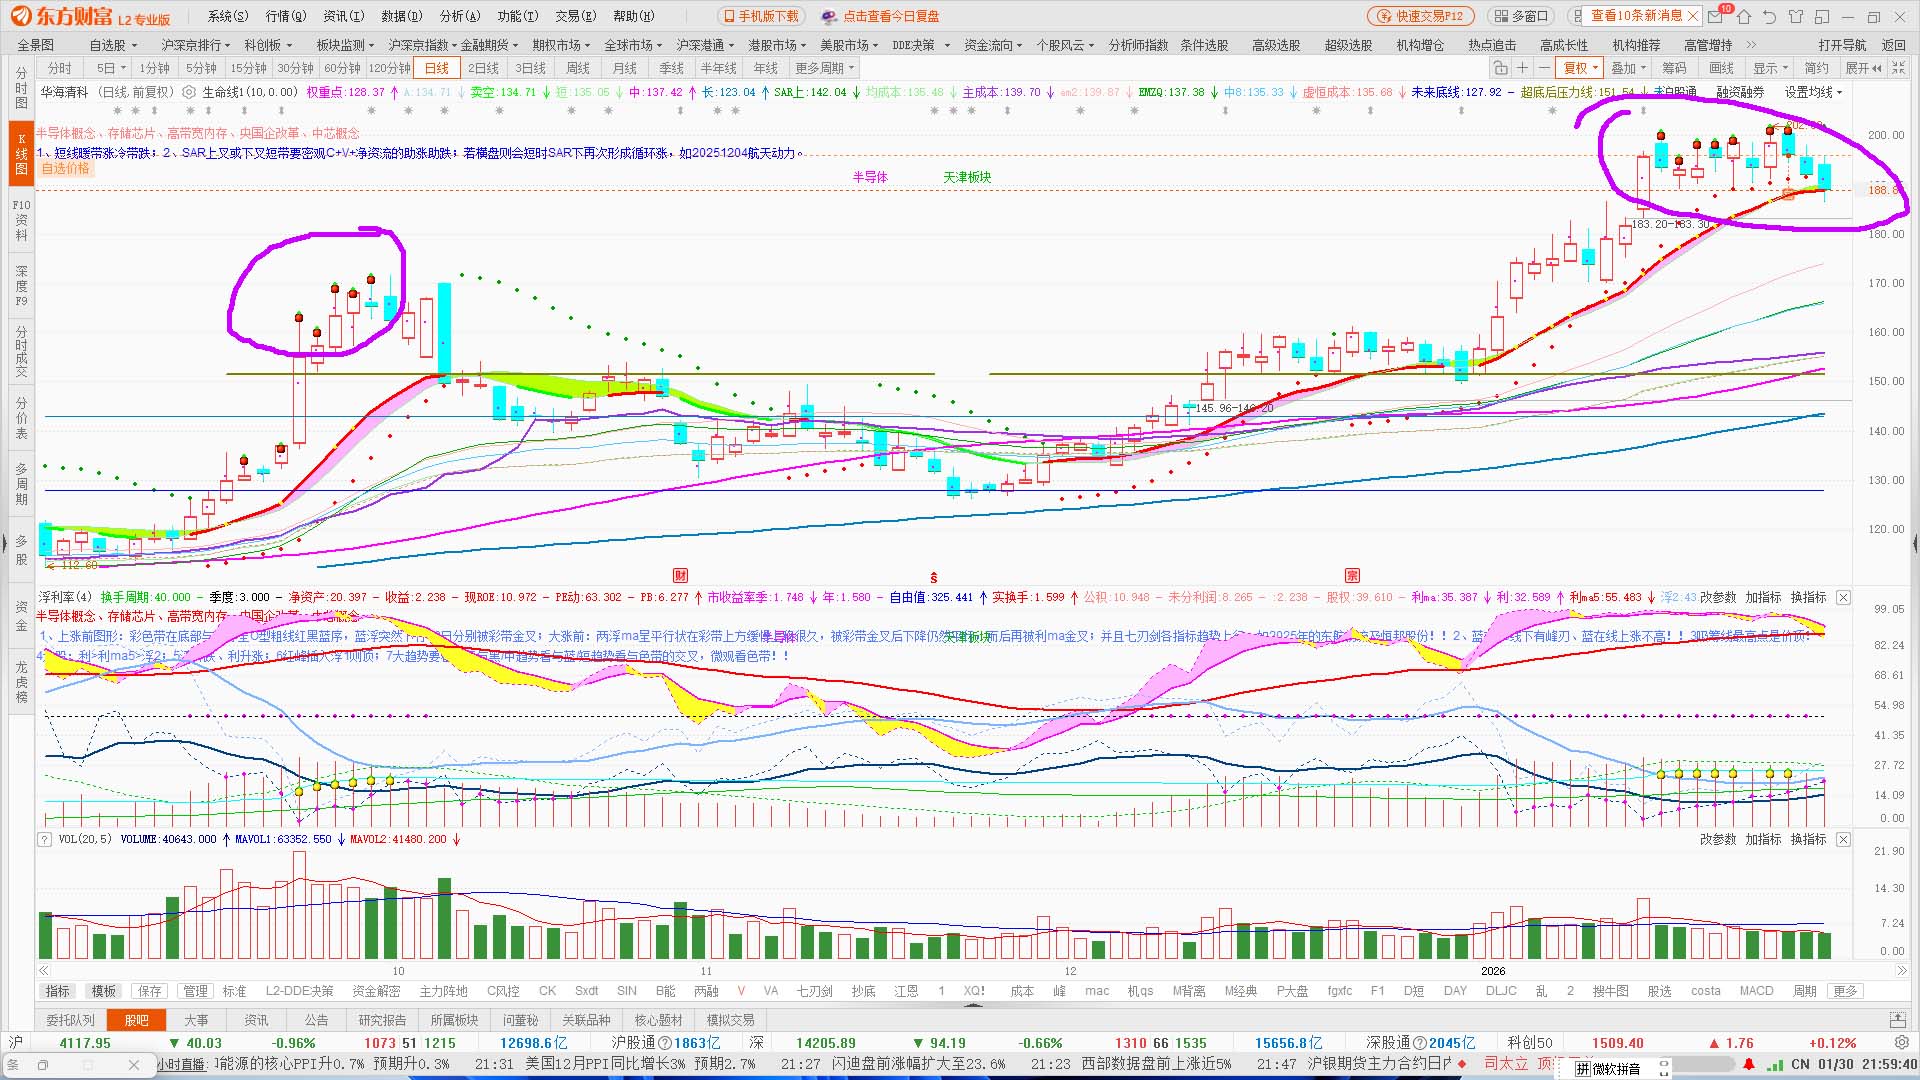Zoom in chart with plus icon
1920x1080 pixels.
pyautogui.click(x=1522, y=68)
